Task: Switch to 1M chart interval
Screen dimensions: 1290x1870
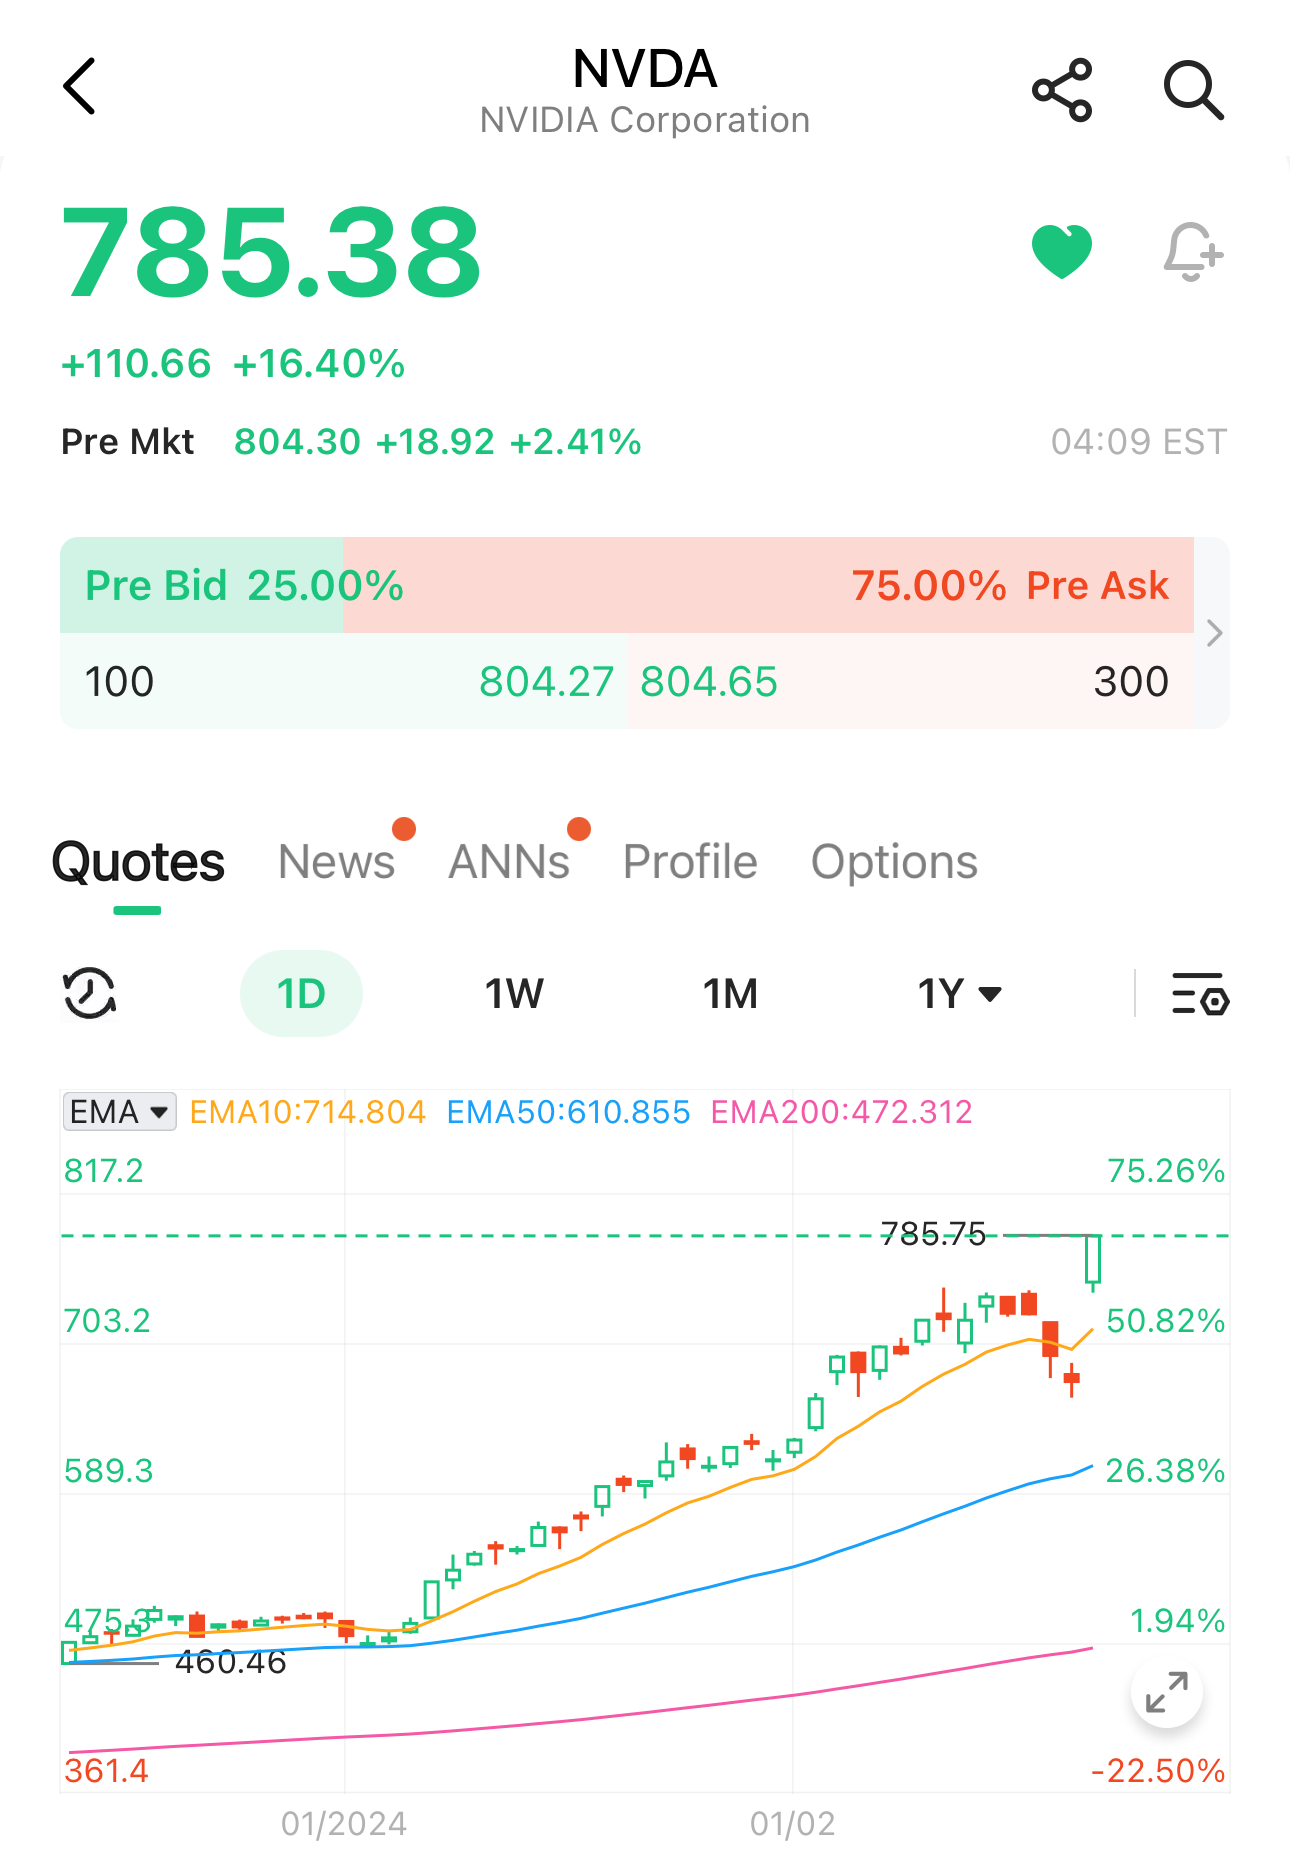Action: click(730, 994)
